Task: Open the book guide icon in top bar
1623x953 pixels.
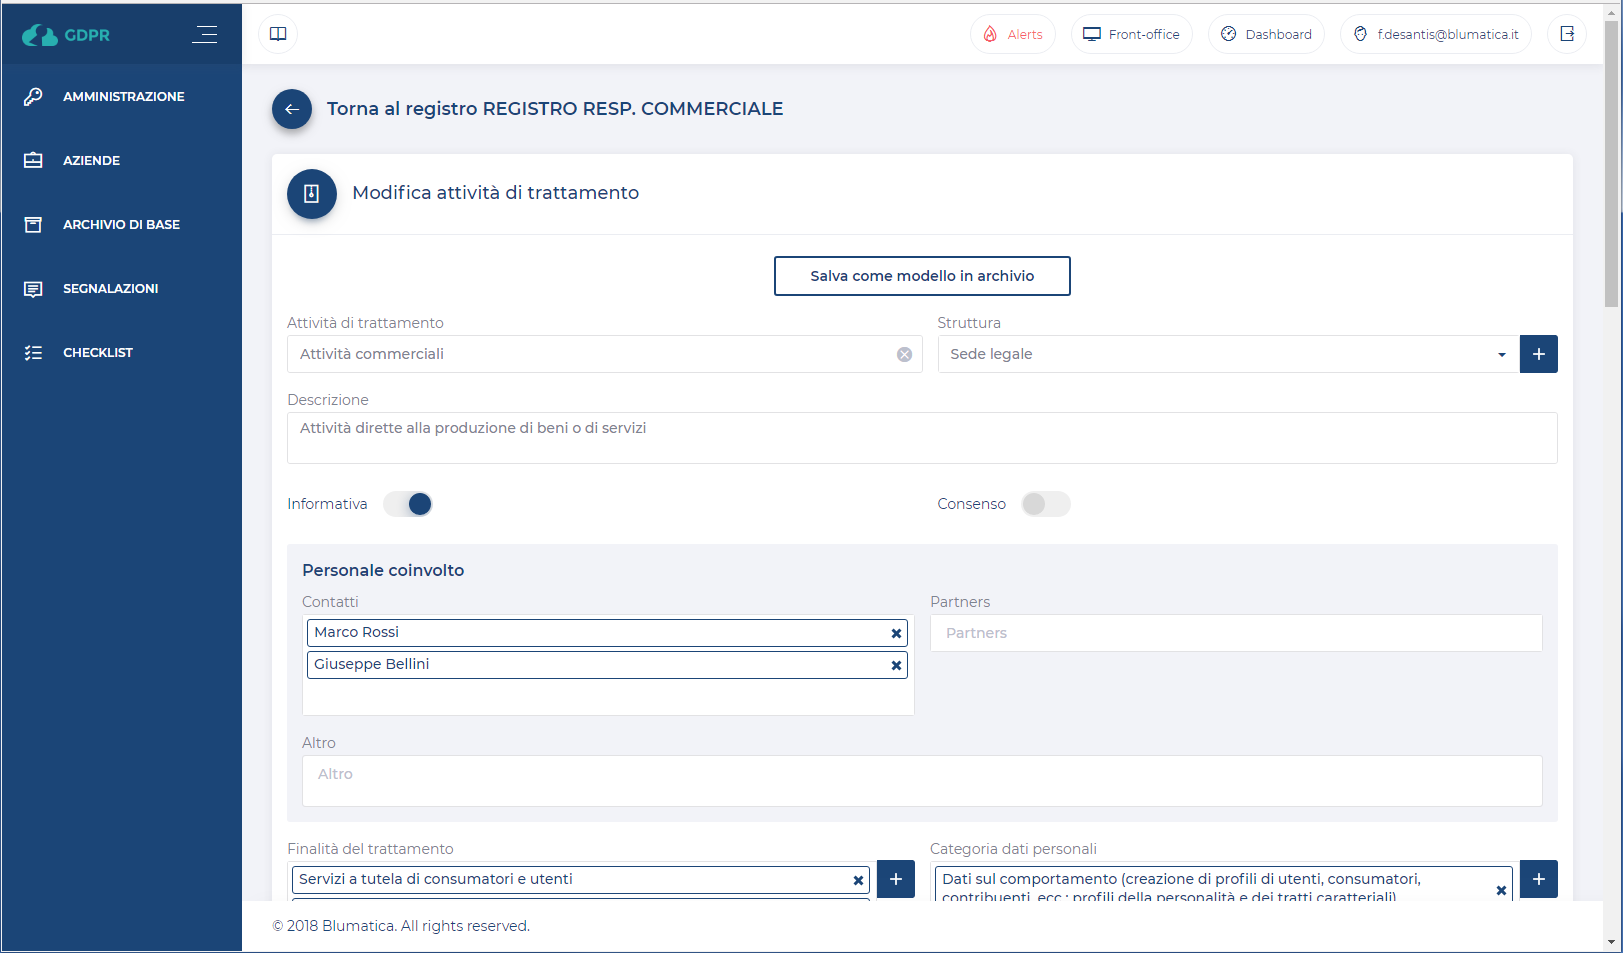Action: click(x=278, y=34)
